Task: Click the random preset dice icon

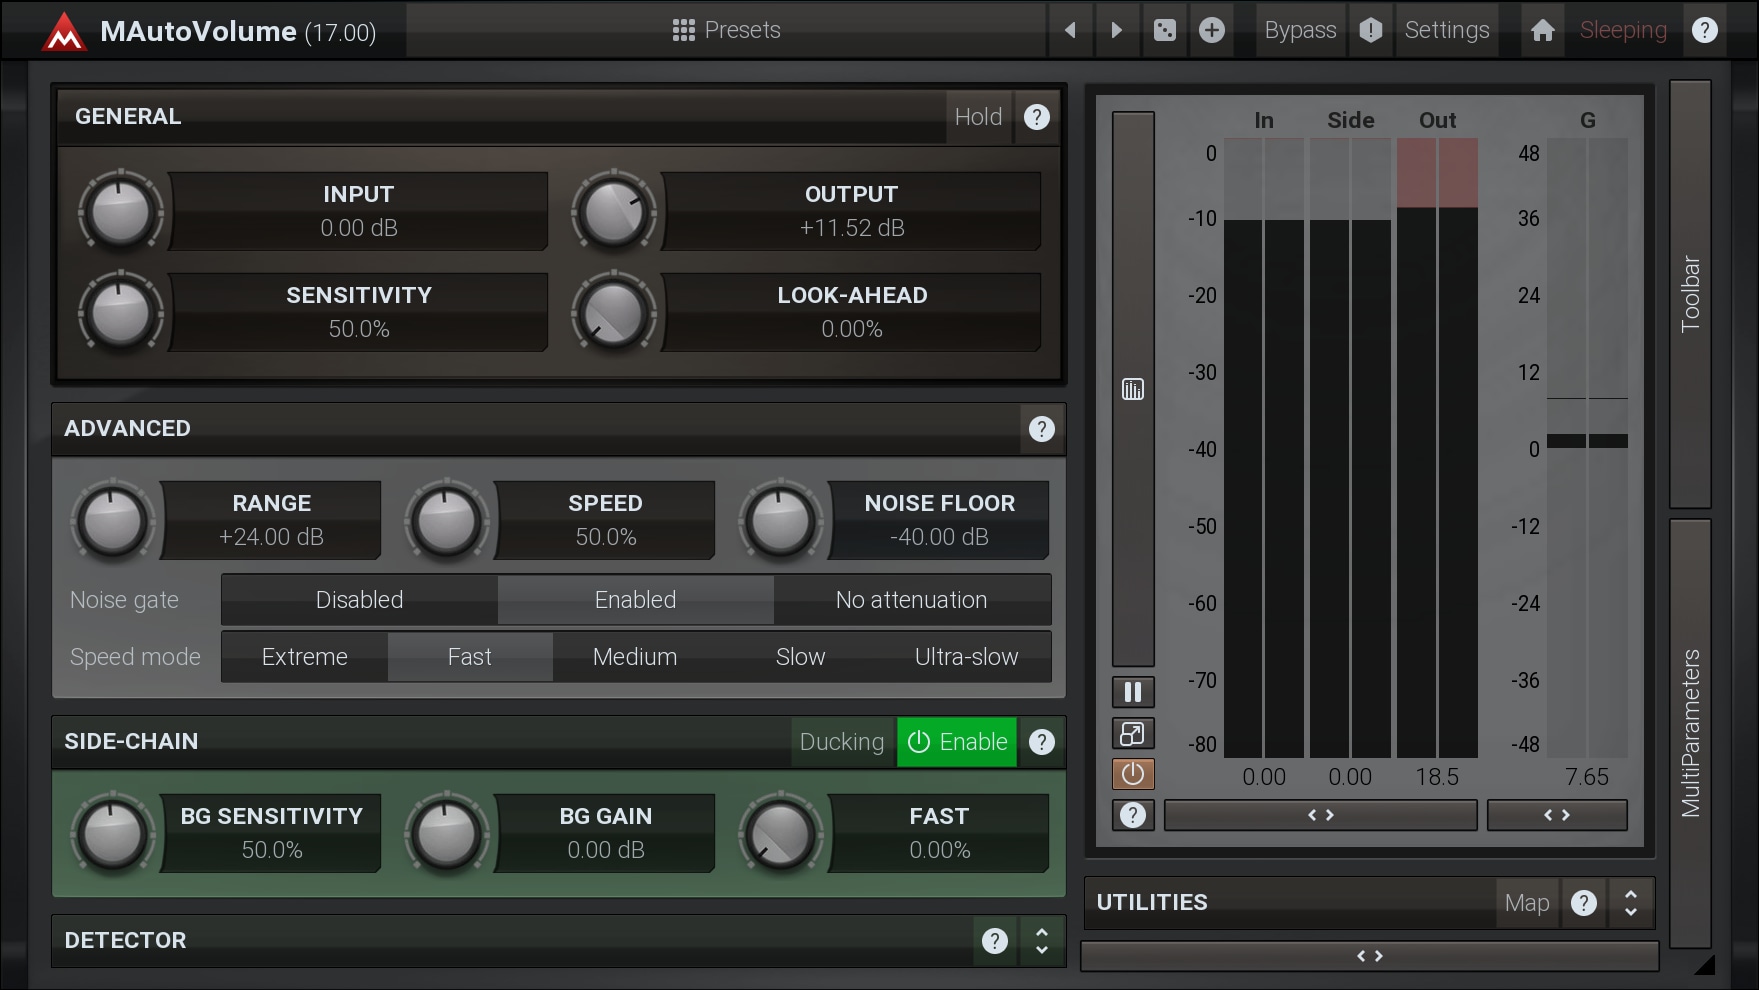Action: 1164,30
